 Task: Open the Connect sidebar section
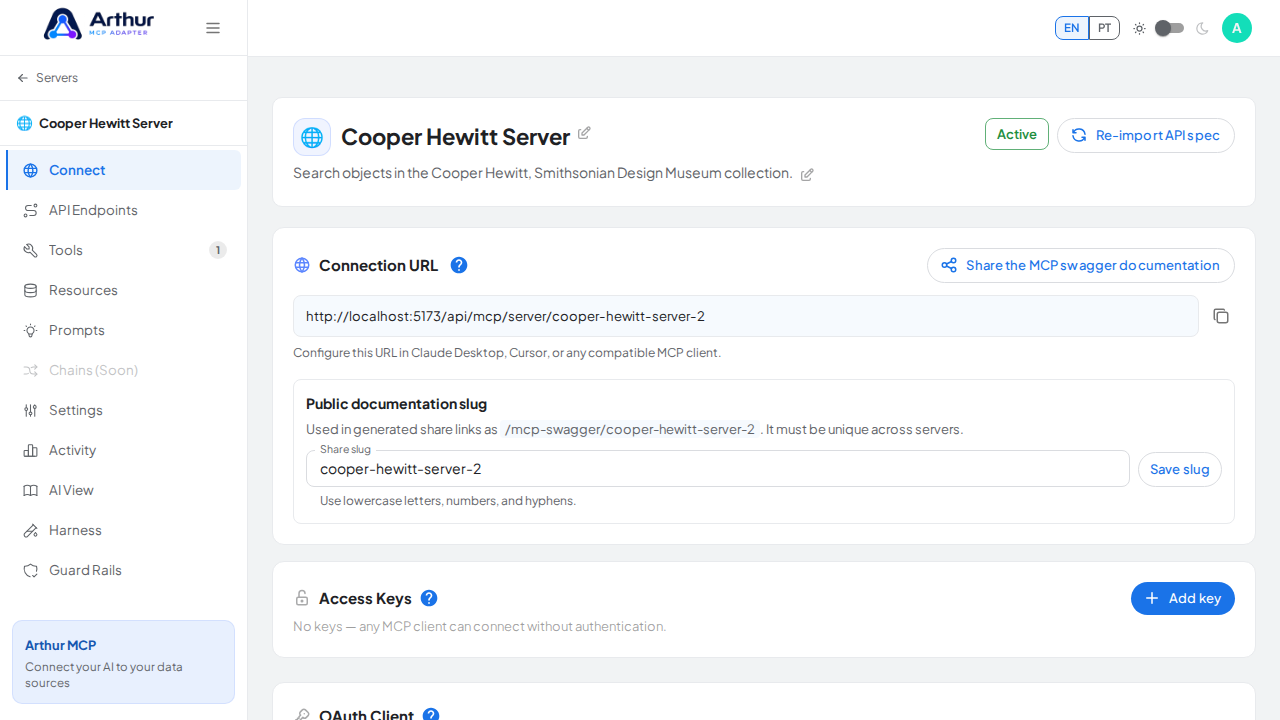(124, 170)
